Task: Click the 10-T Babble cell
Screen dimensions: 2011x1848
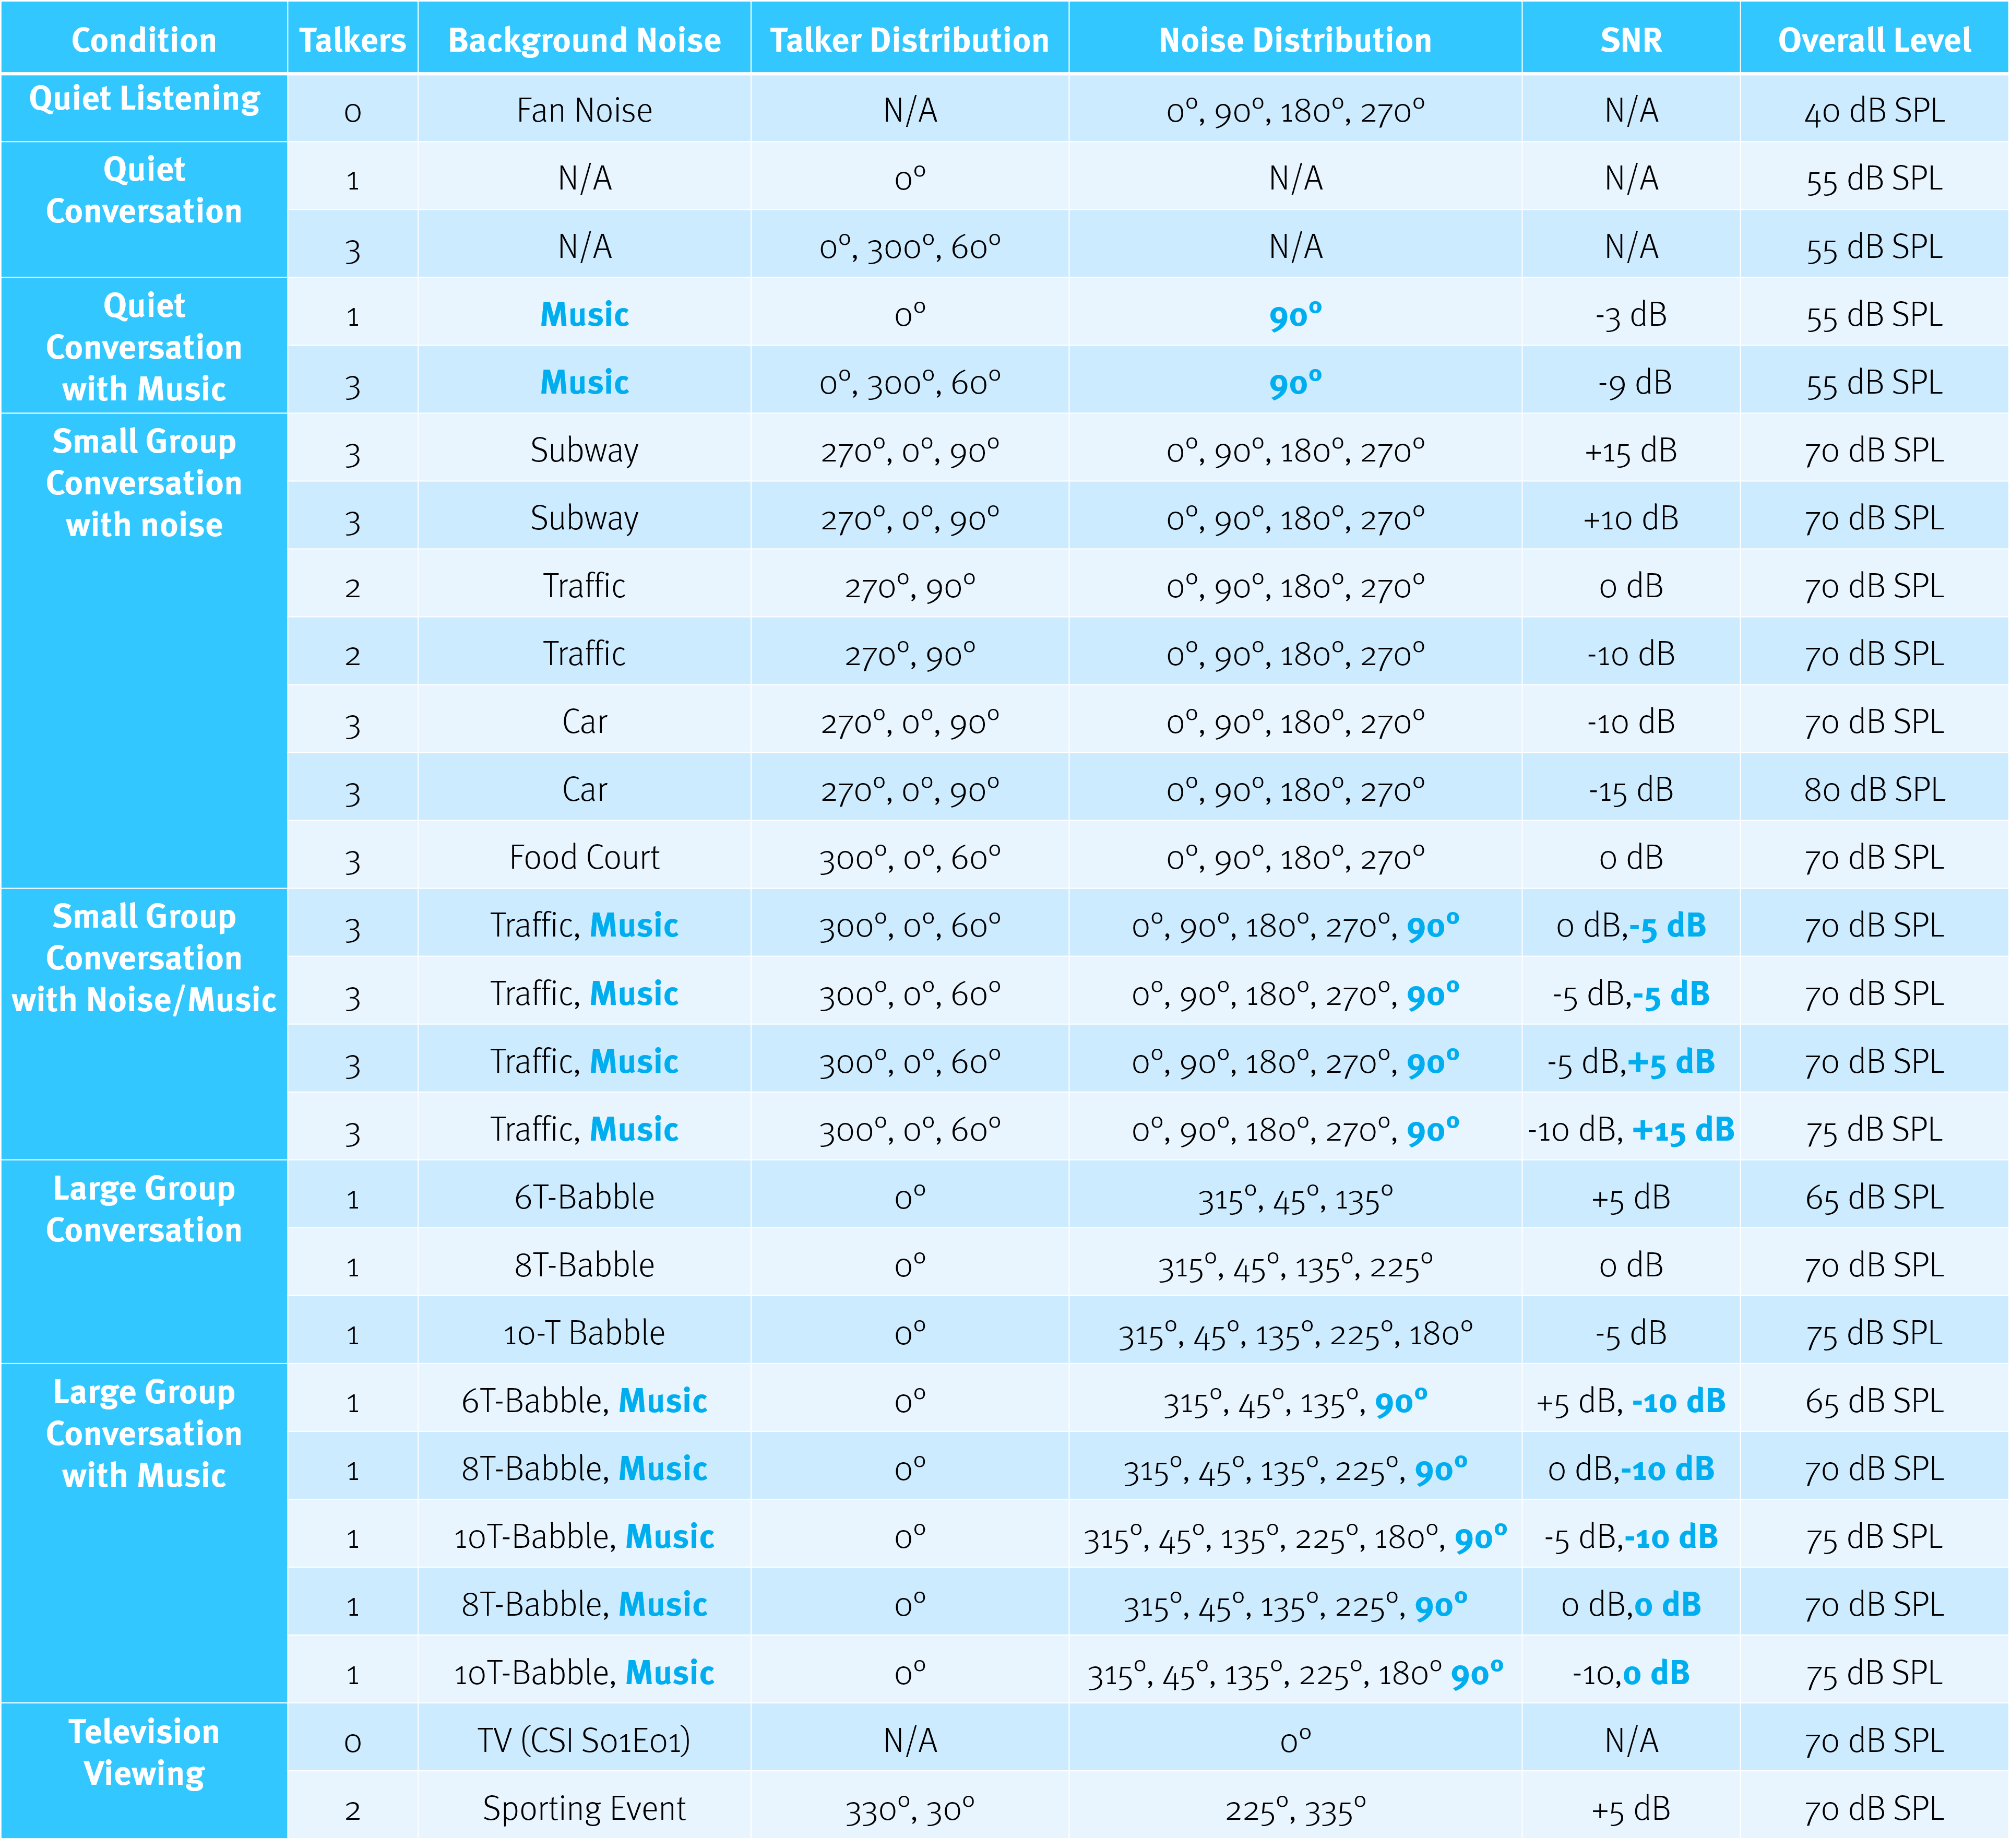Action: point(584,1333)
